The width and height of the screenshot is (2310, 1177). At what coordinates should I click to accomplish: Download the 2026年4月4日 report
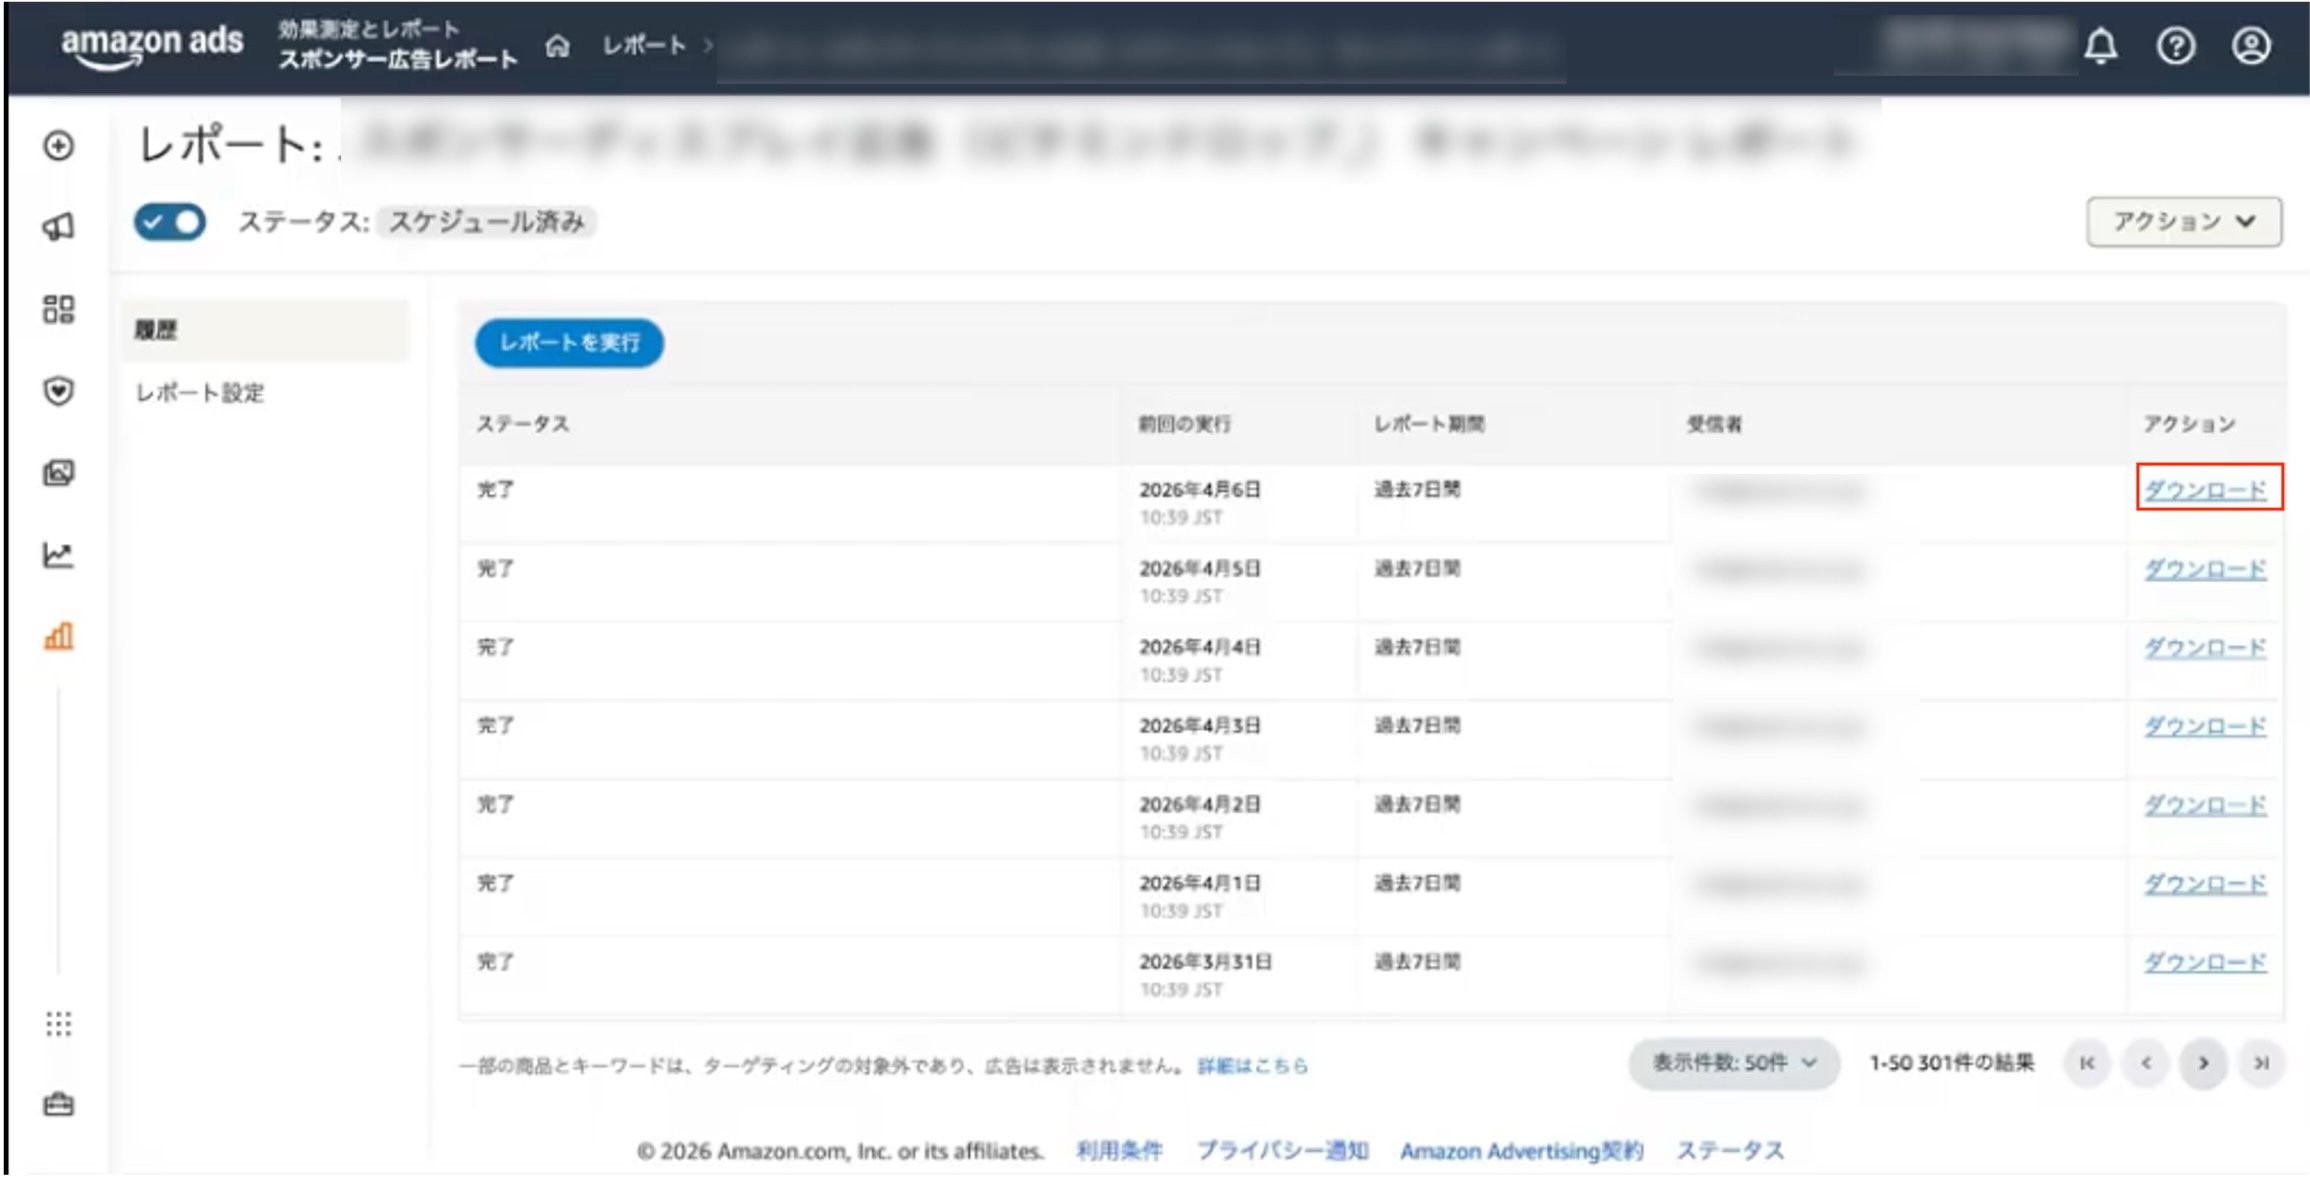(x=2205, y=648)
